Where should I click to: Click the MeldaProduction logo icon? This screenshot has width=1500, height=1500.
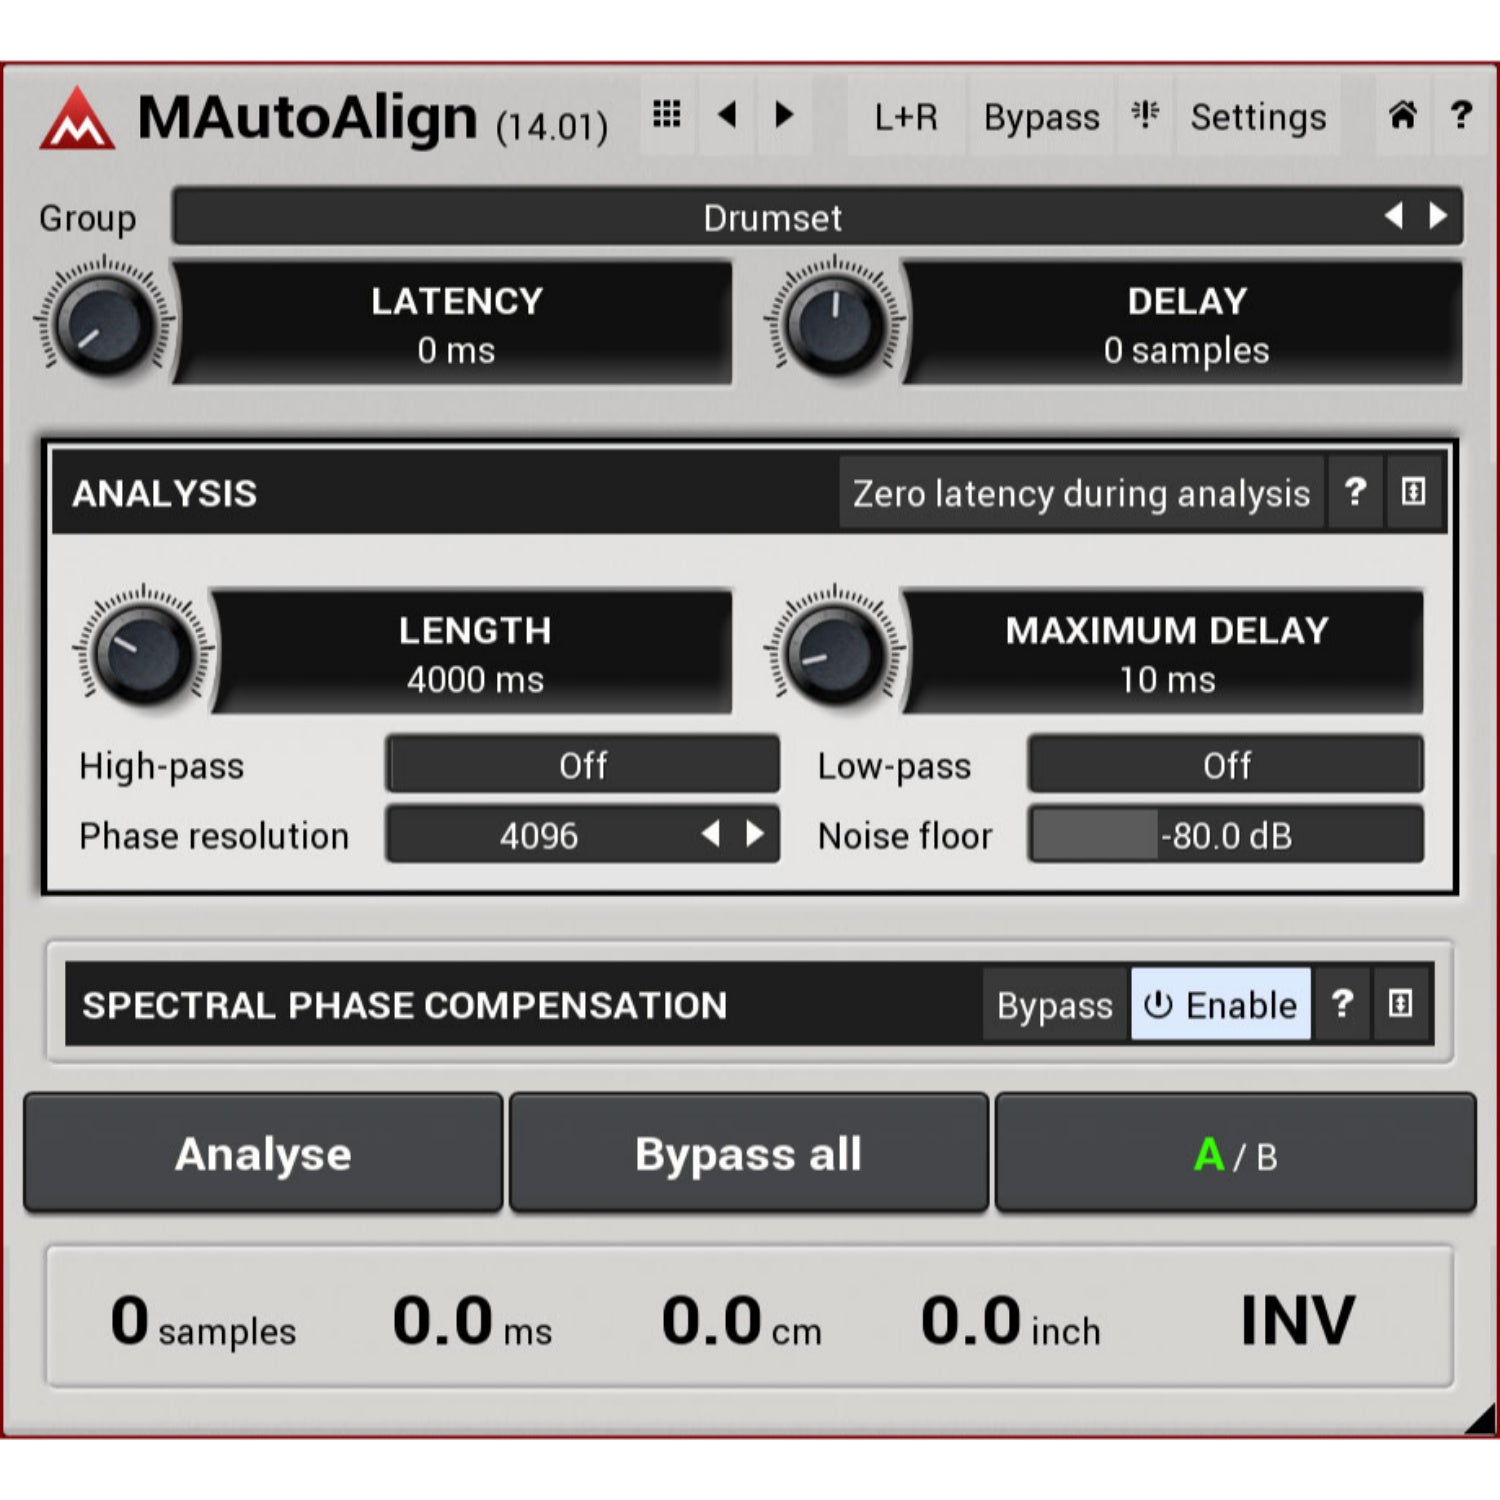point(77,119)
